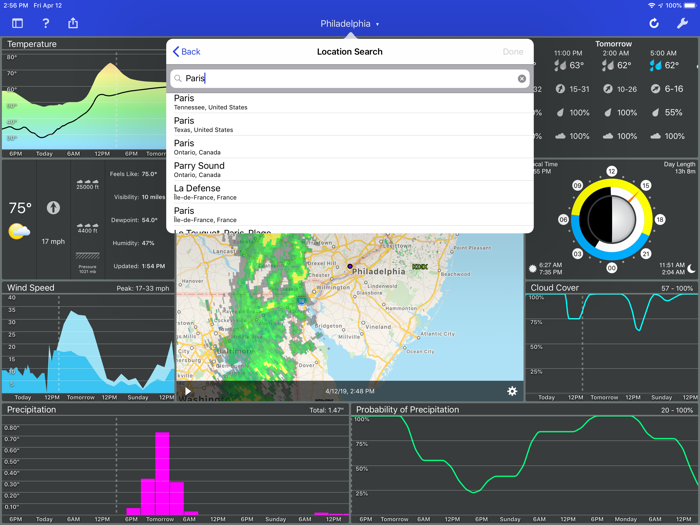Tap the cloud icon under 5:00 AM
The width and height of the screenshot is (700, 525).
click(x=655, y=136)
